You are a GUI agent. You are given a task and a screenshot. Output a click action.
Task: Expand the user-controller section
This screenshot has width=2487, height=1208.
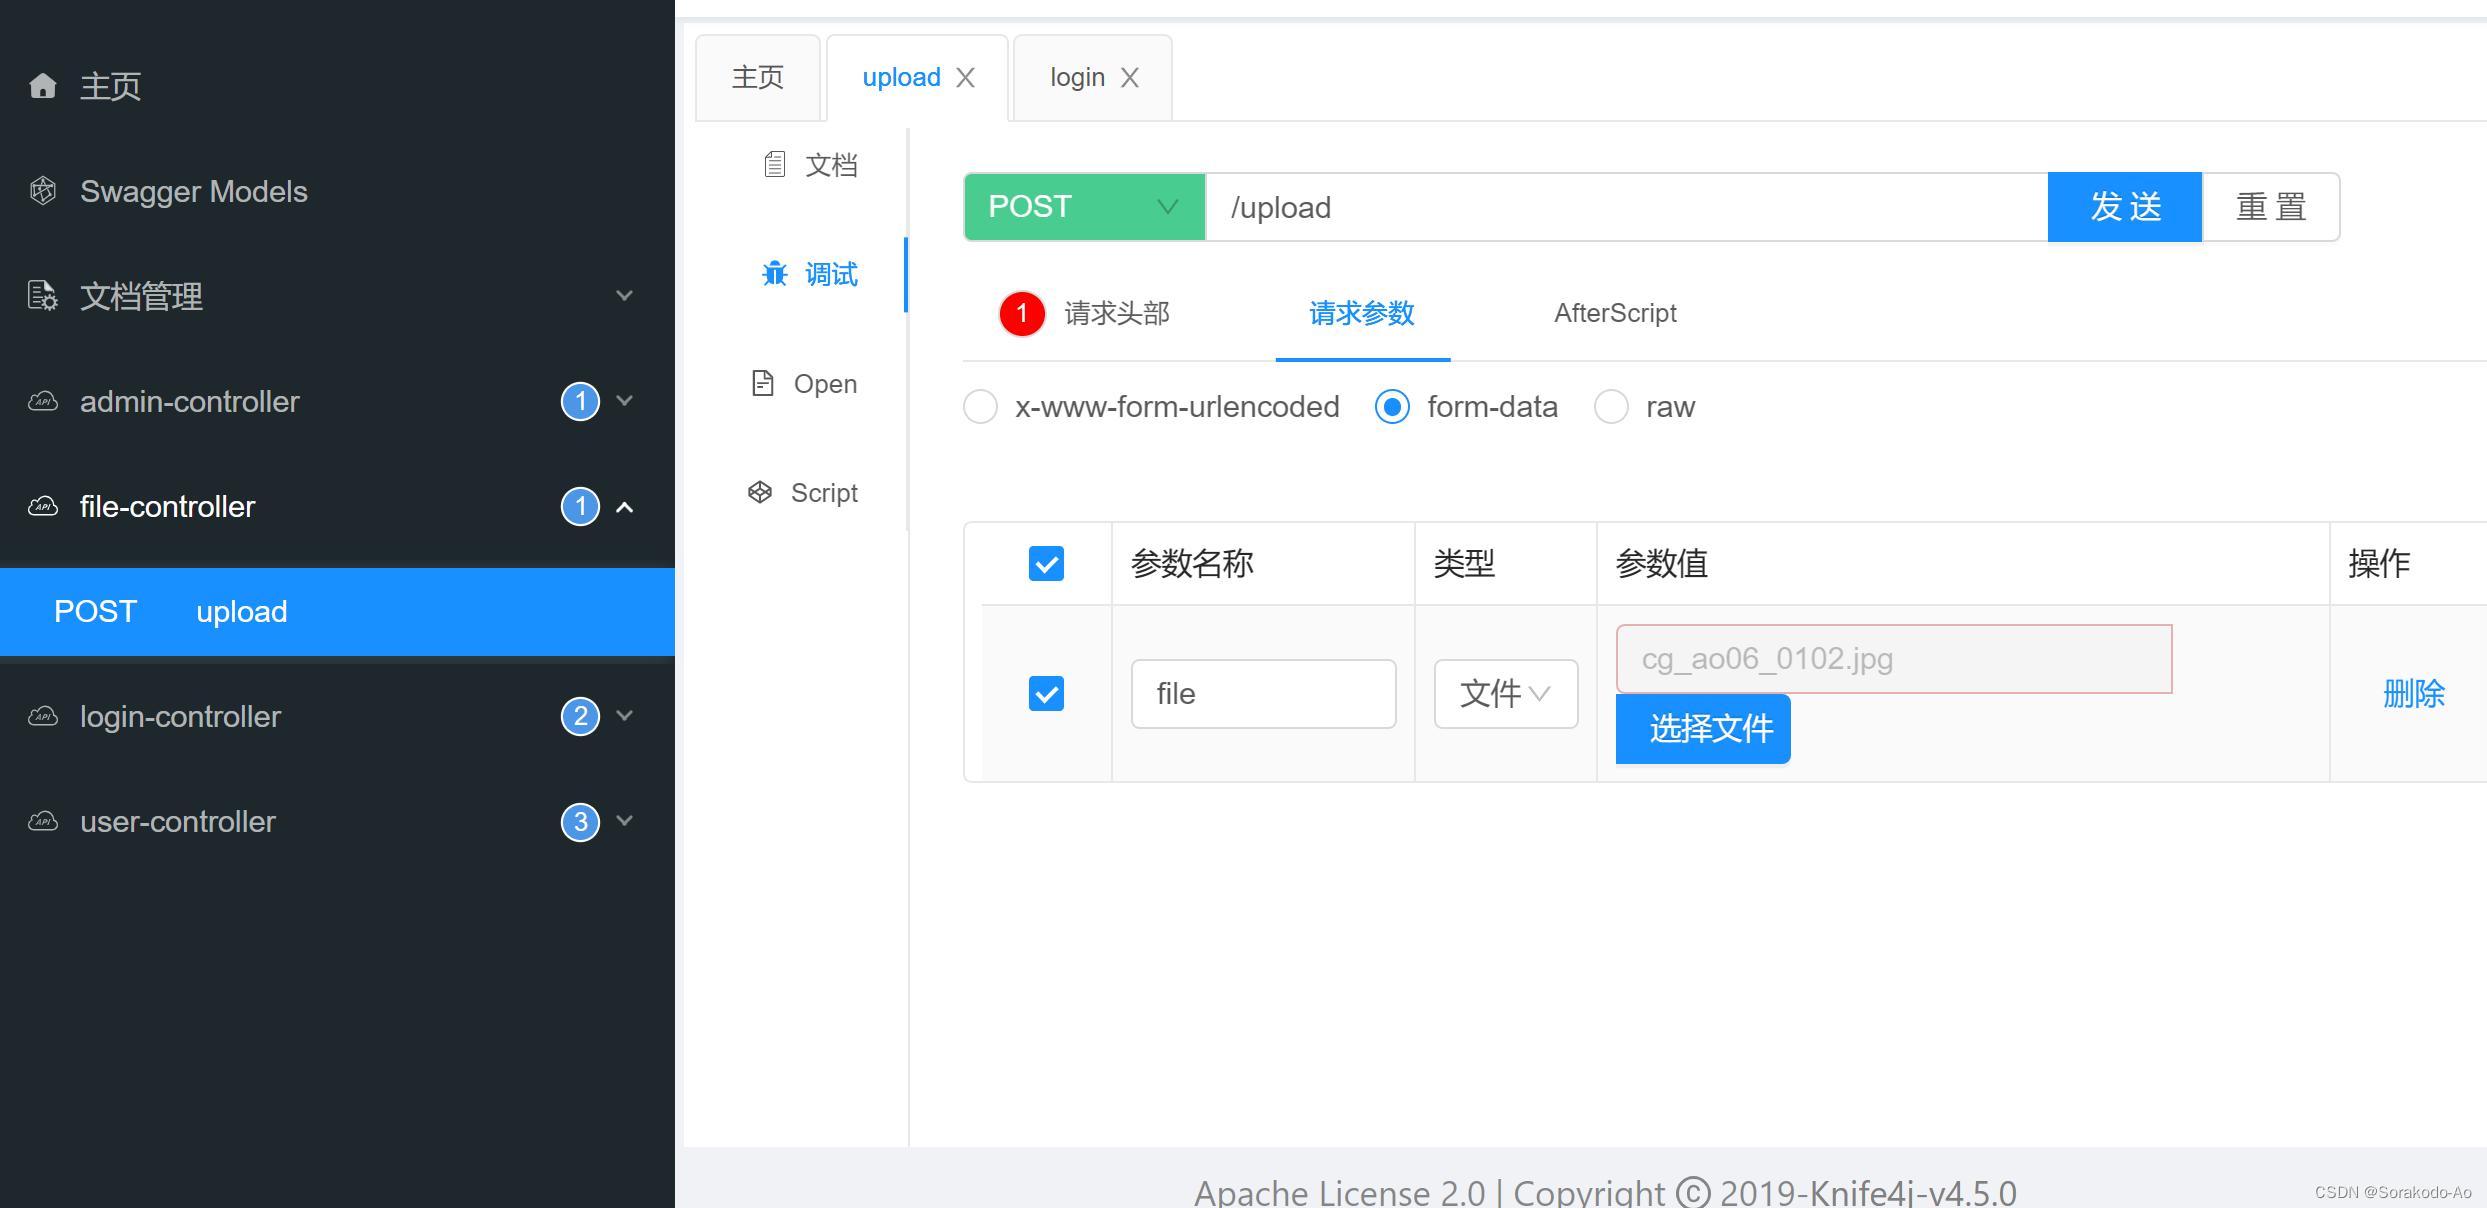point(625,821)
